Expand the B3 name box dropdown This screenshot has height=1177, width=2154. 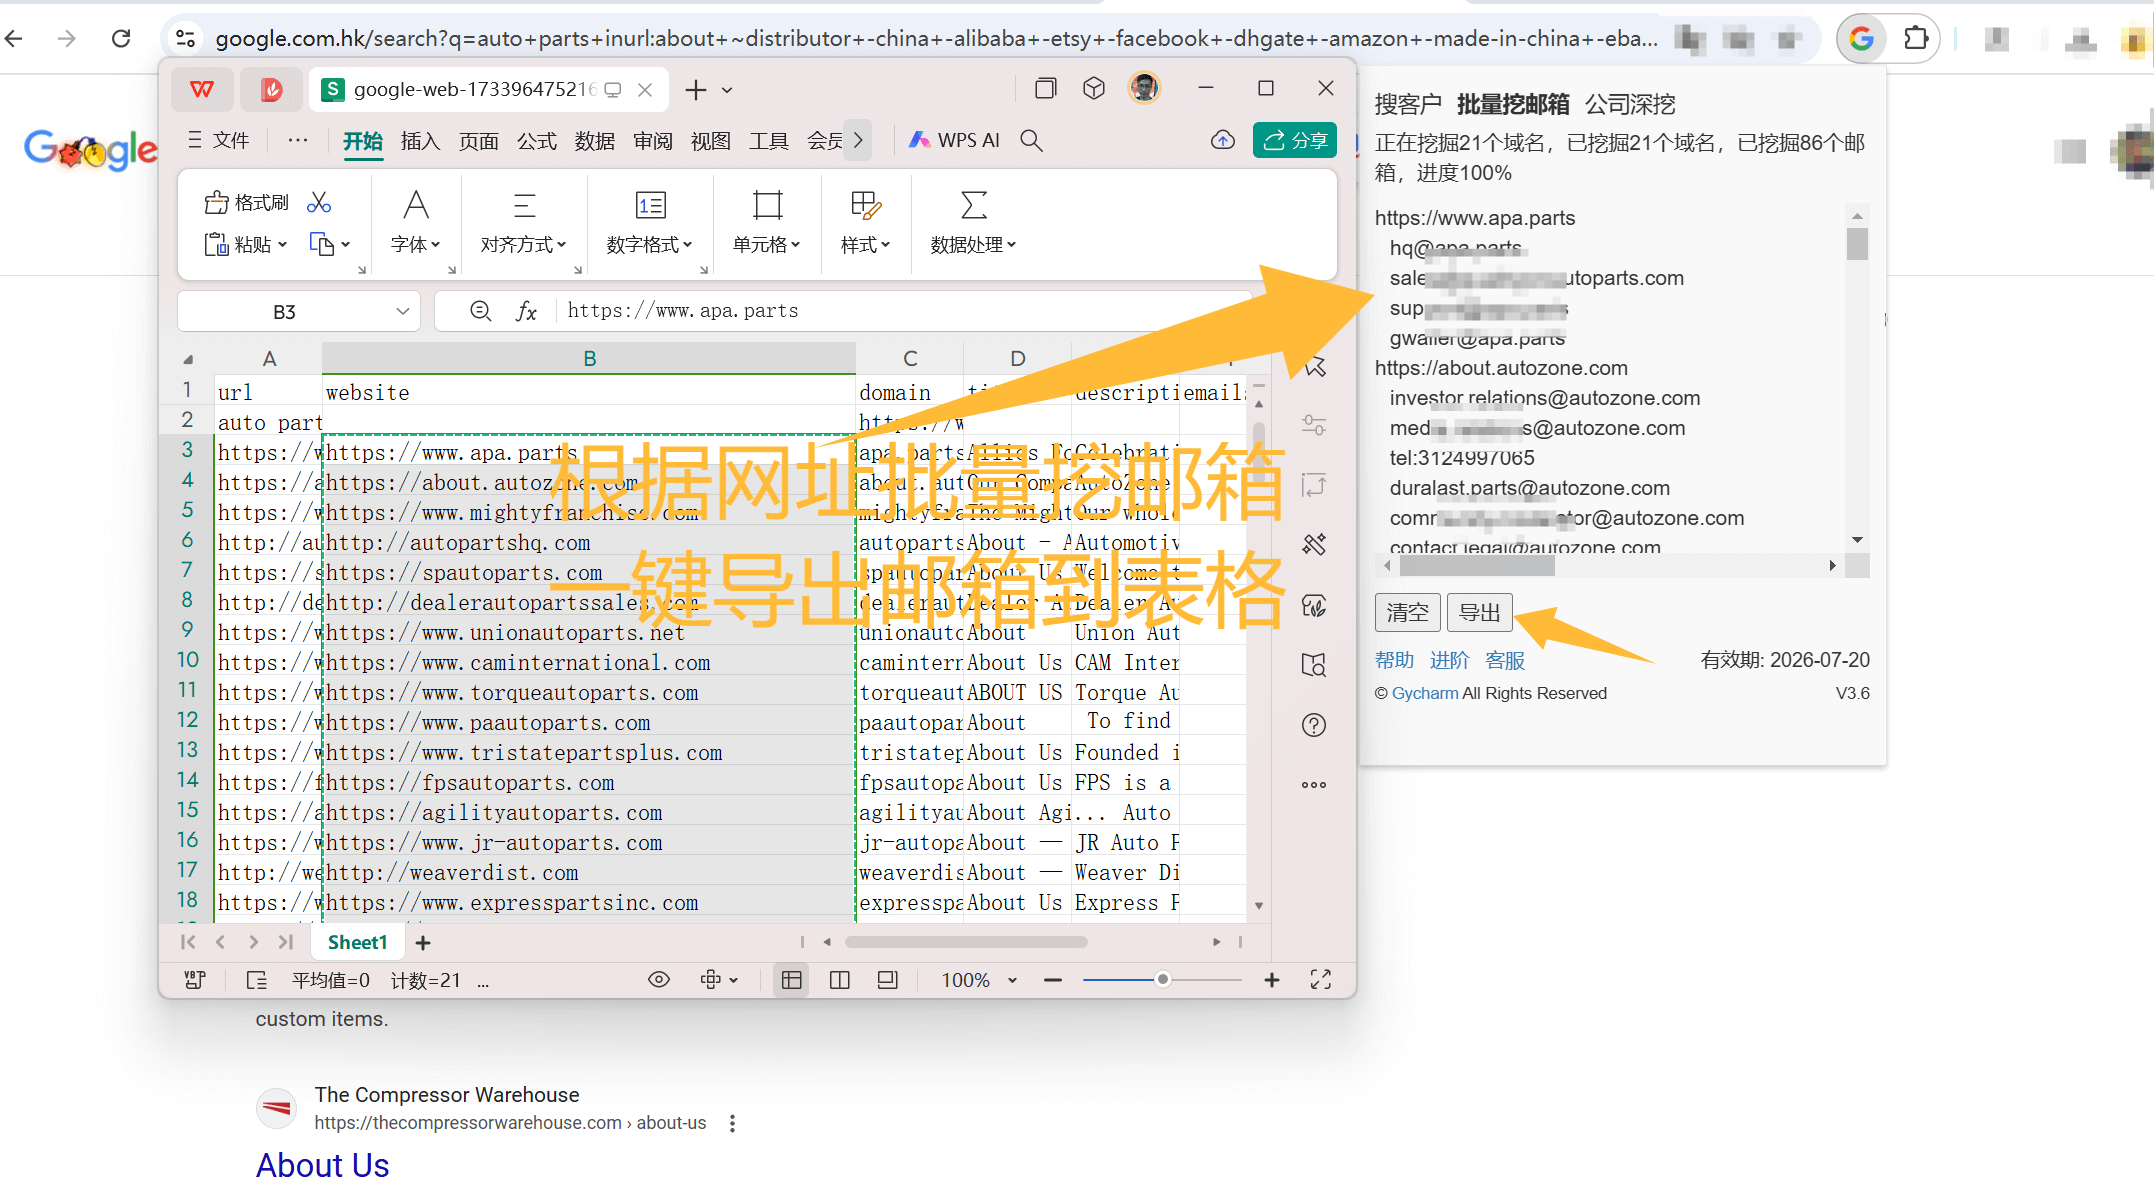[x=403, y=311]
